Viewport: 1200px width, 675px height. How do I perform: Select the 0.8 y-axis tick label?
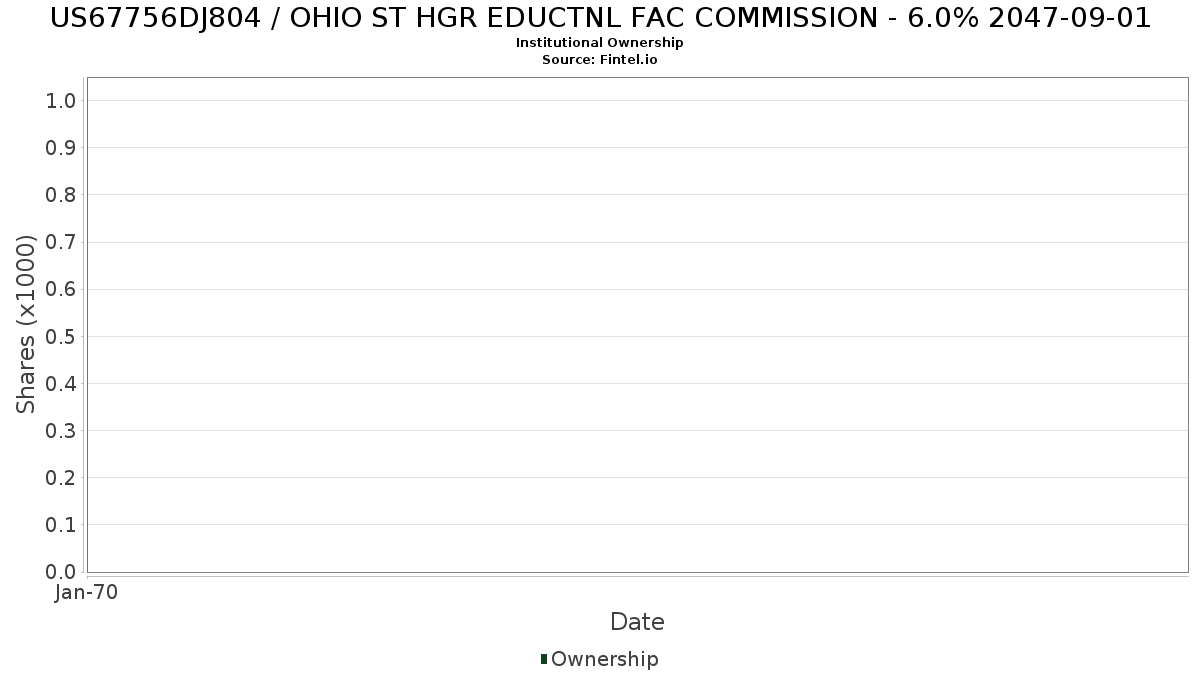[61, 195]
